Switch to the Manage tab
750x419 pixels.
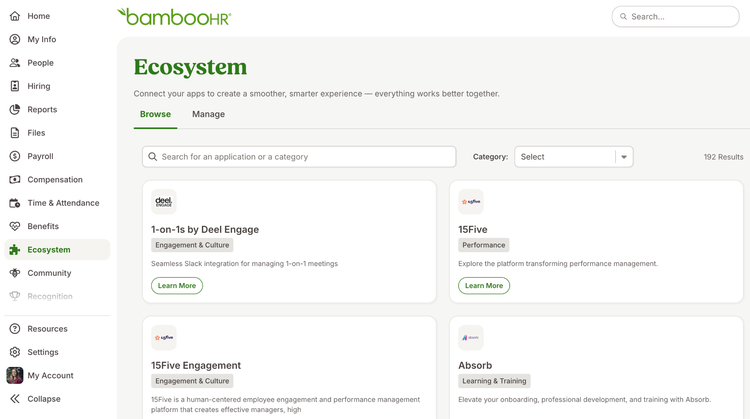pyautogui.click(x=209, y=114)
